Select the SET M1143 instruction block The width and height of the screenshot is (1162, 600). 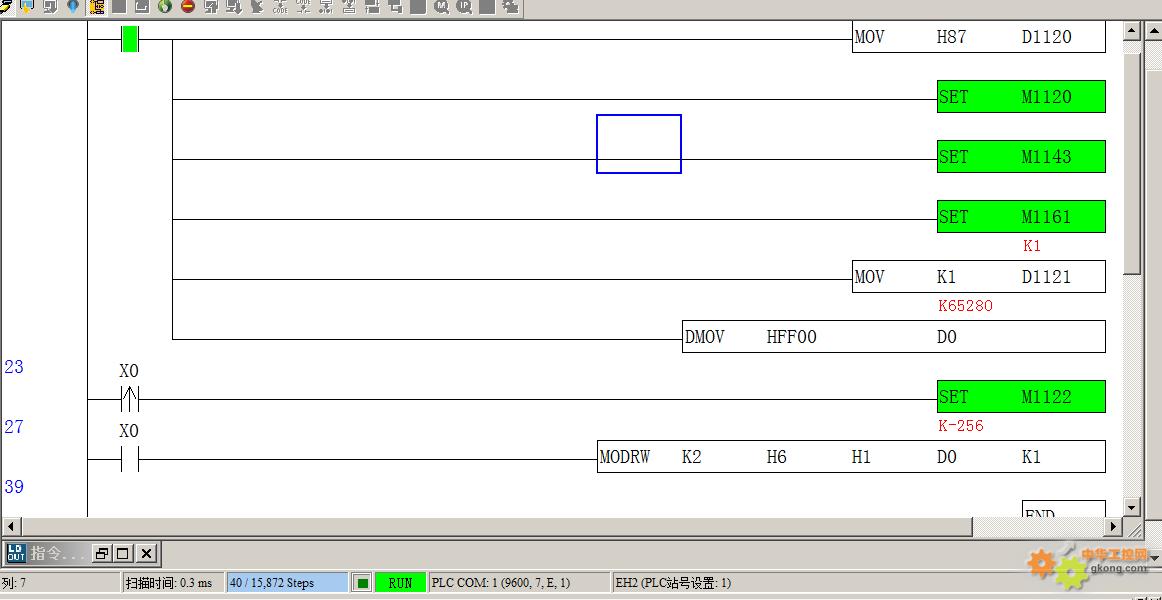point(1020,157)
